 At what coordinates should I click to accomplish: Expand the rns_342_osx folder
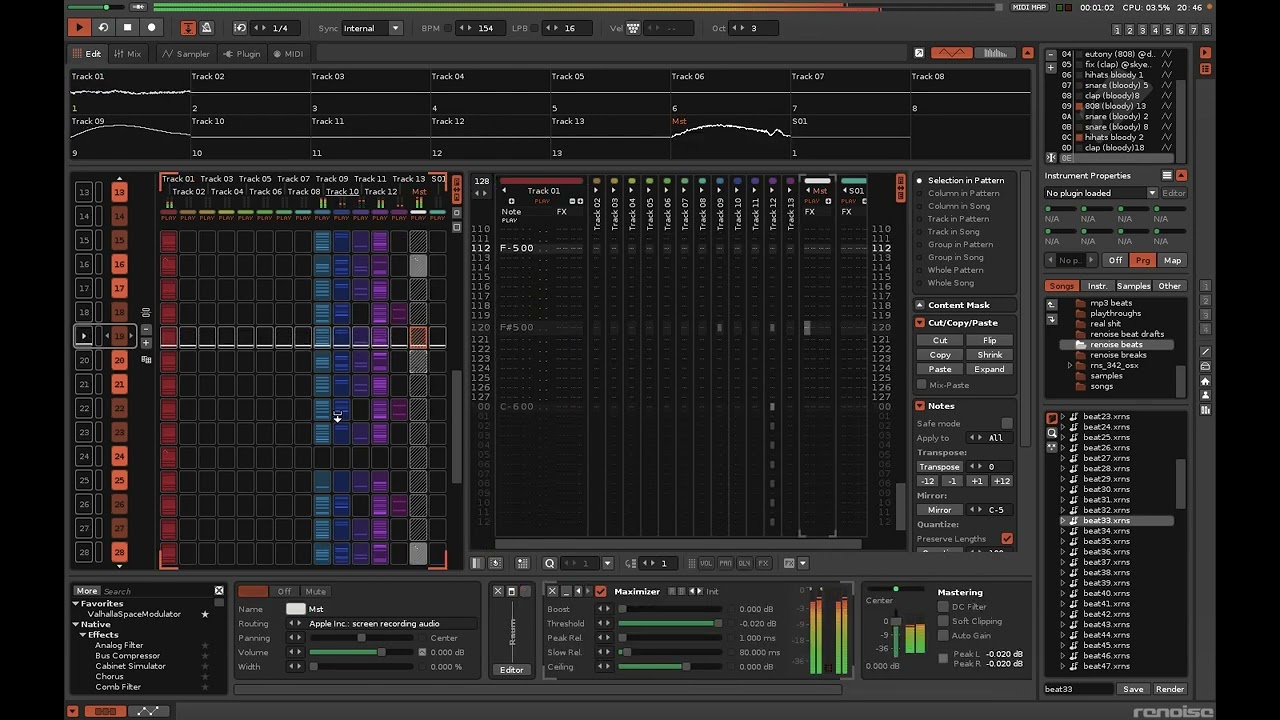1070,365
